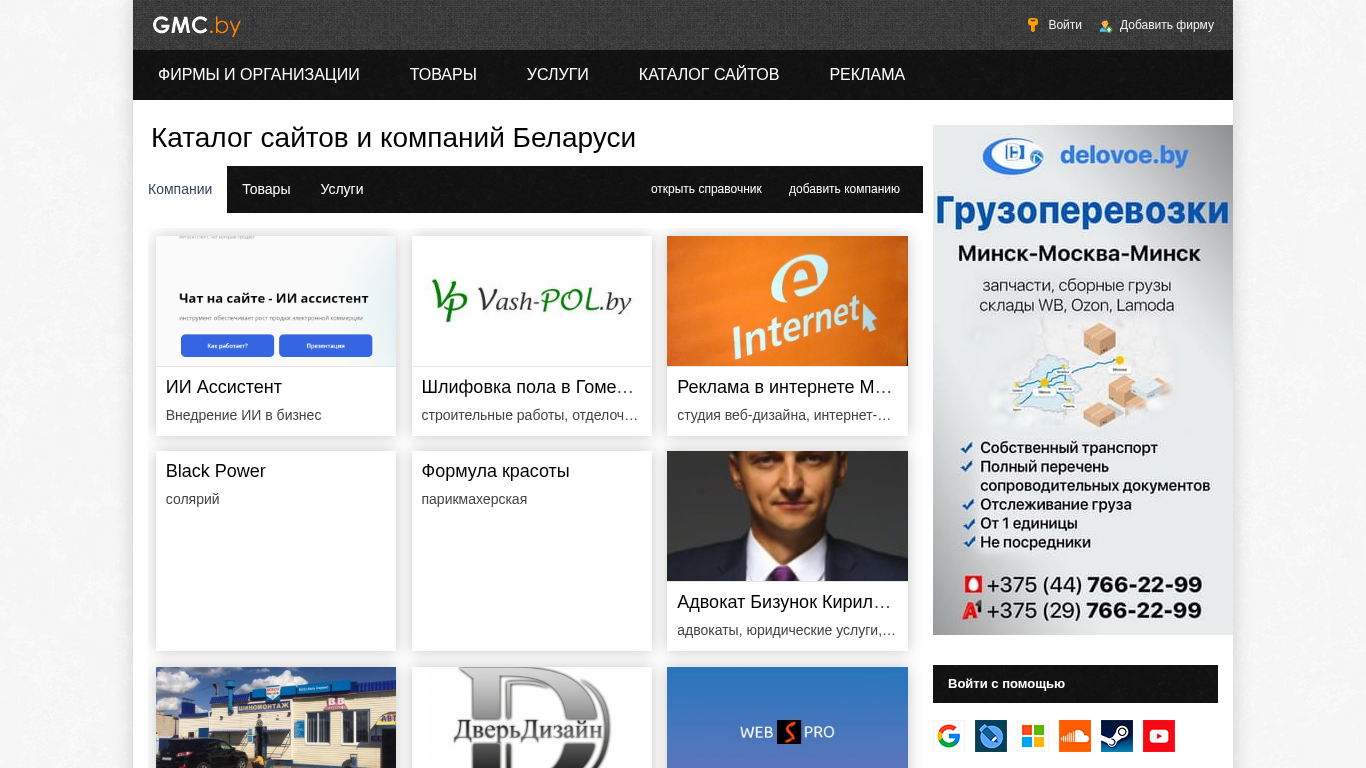
Task: Go to Каталог сайтов menu item
Action: (x=709, y=75)
